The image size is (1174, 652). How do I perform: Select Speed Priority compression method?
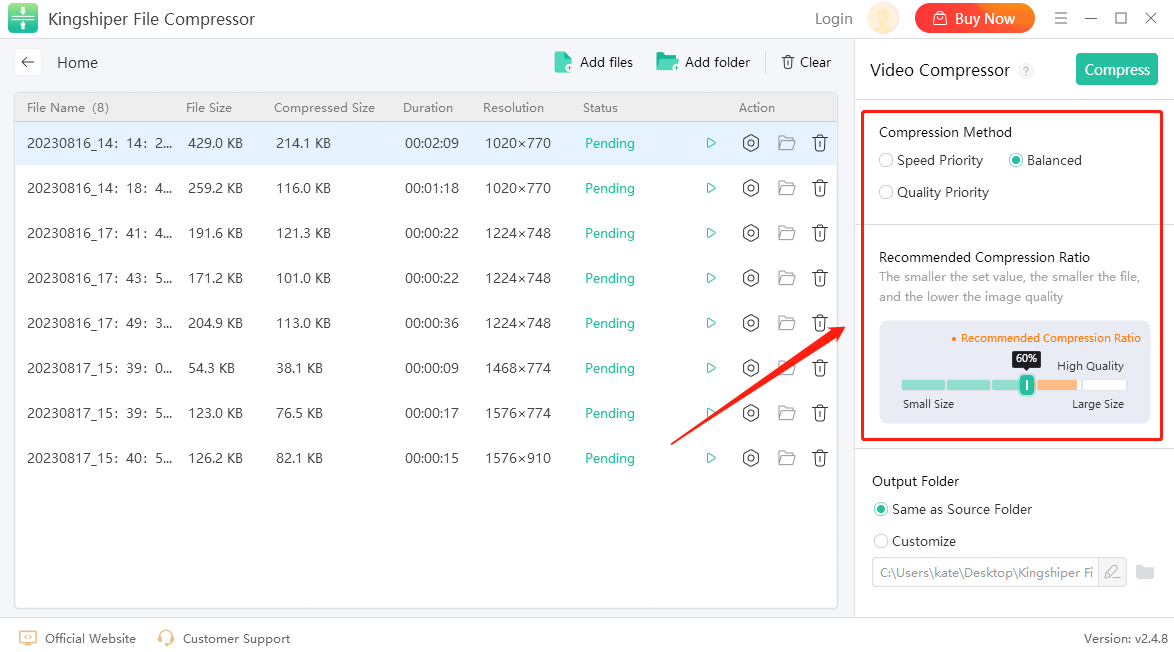931,160
